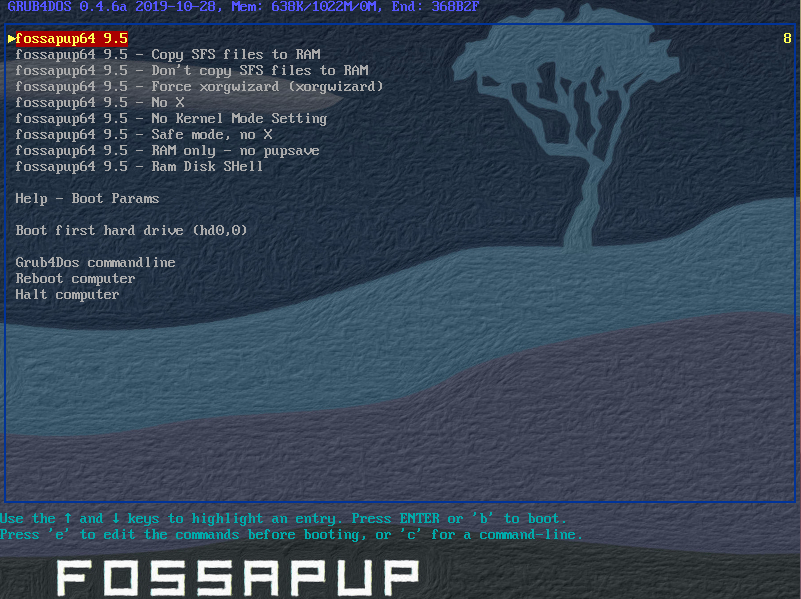Image resolution: width=801 pixels, height=599 pixels.
Task: Select 'Boot first hard drive (hd0,0)'
Action: [131, 230]
